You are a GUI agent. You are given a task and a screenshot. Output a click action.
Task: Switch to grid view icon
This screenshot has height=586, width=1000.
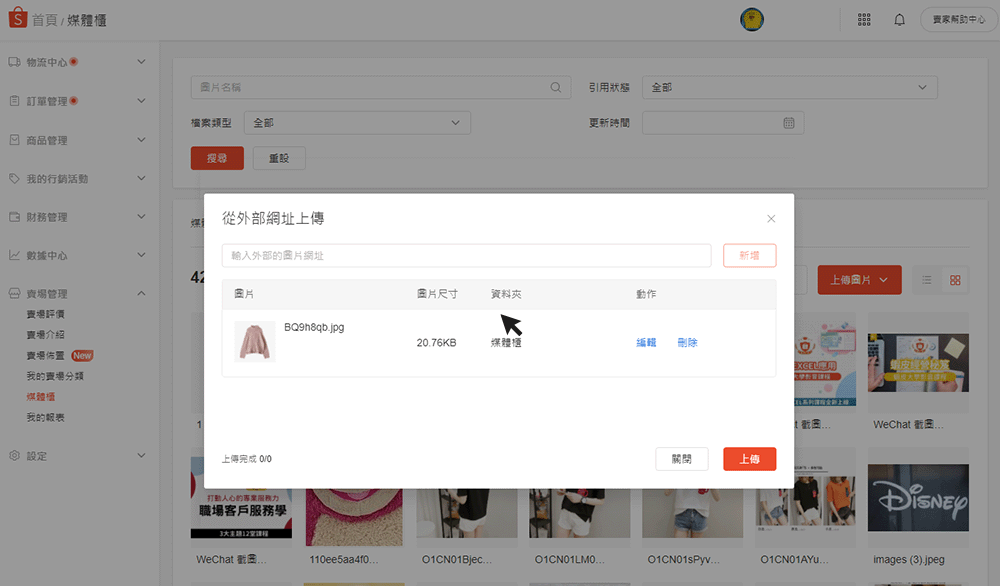coord(955,280)
